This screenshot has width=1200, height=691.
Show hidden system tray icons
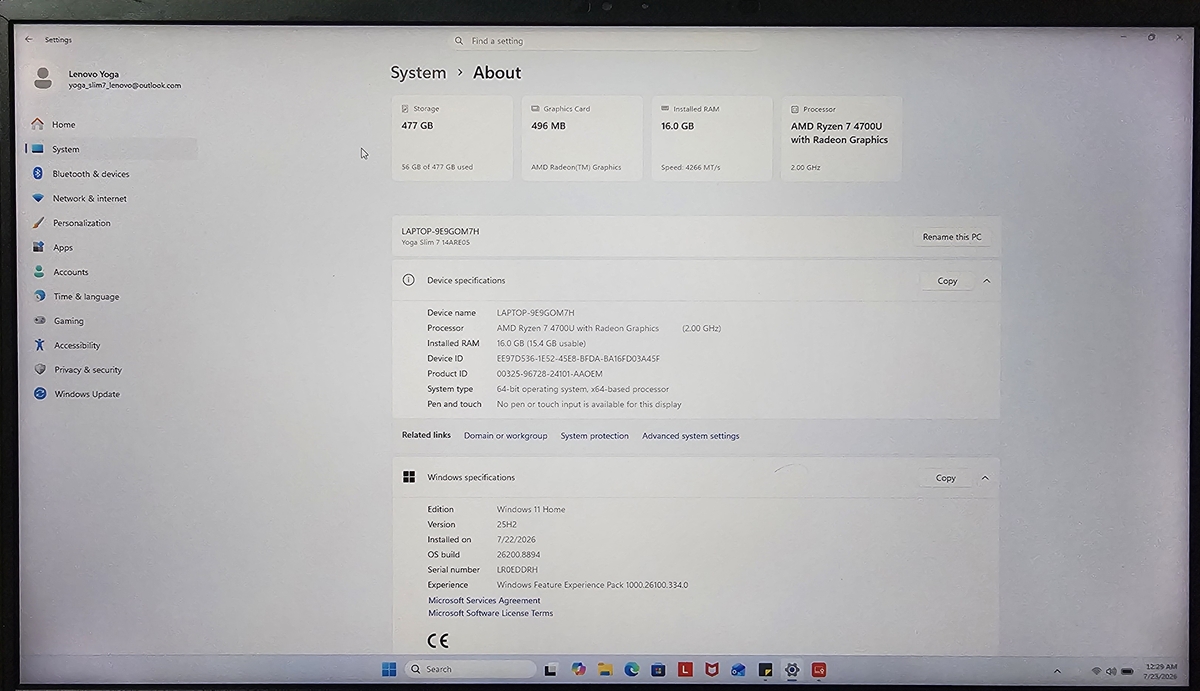point(1057,671)
